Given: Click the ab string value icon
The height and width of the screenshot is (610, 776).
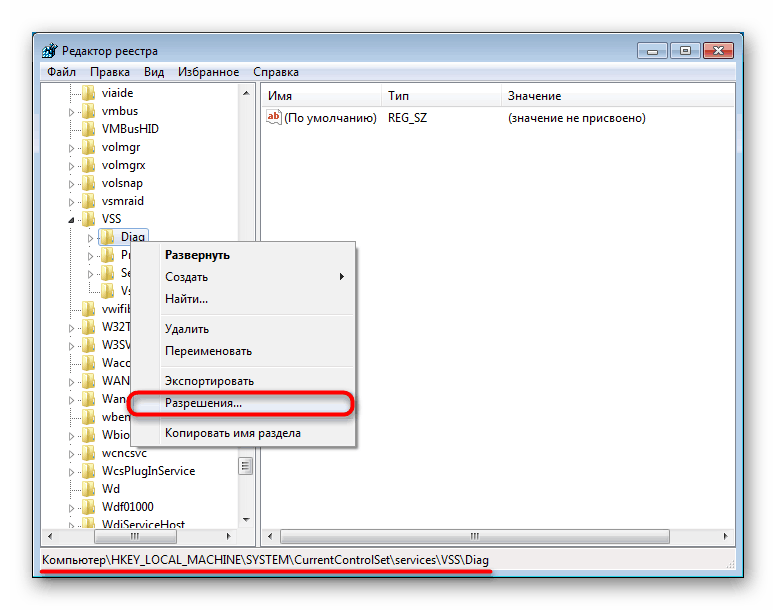Looking at the screenshot, I should click(x=274, y=118).
